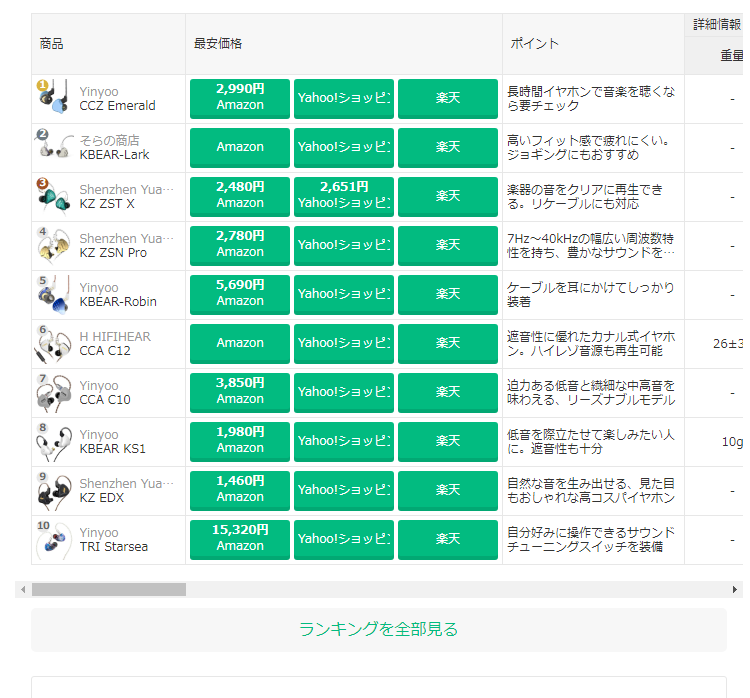The image size is (750, 698).
Task: Open Yahoo shopping for KBEAR KS1
Action: coord(343,442)
